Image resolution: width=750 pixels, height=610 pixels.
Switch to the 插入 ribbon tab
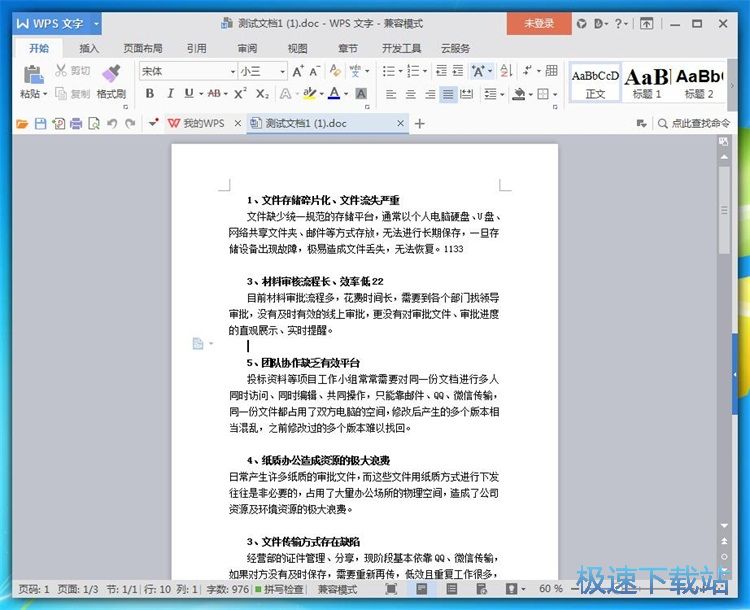tap(89, 47)
